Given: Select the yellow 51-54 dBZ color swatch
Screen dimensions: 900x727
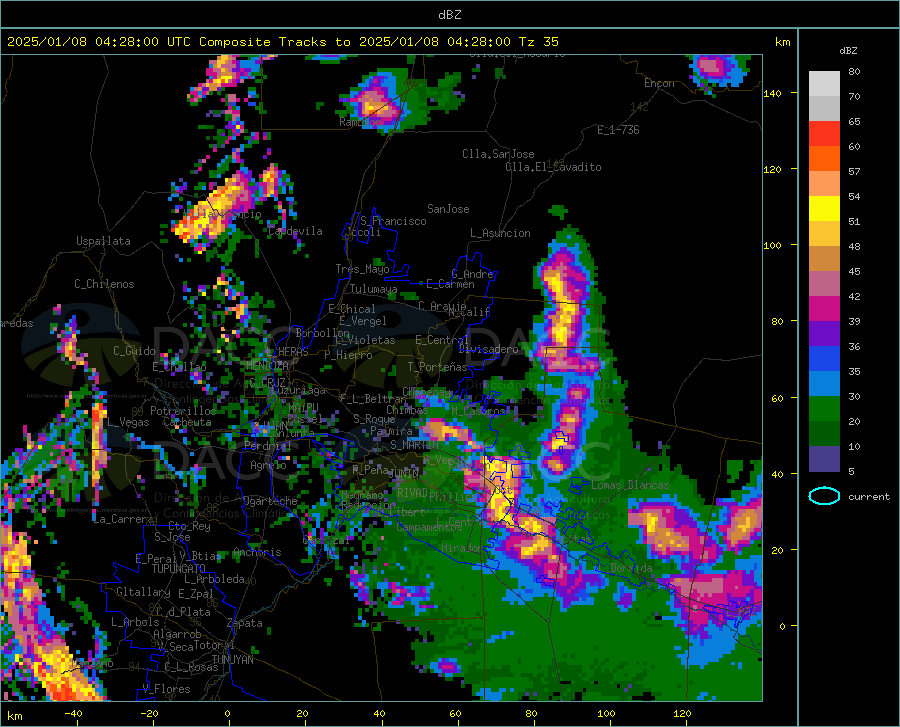Looking at the screenshot, I should tap(824, 209).
